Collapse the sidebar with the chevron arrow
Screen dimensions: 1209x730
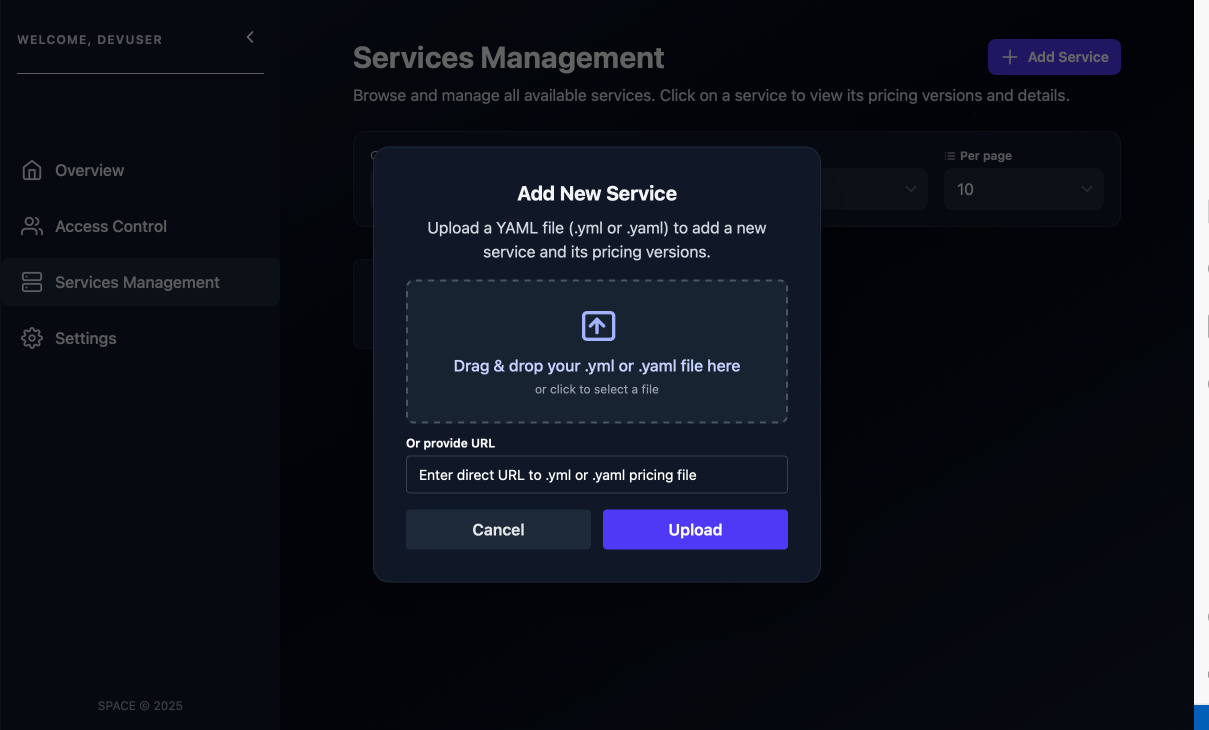coord(250,37)
